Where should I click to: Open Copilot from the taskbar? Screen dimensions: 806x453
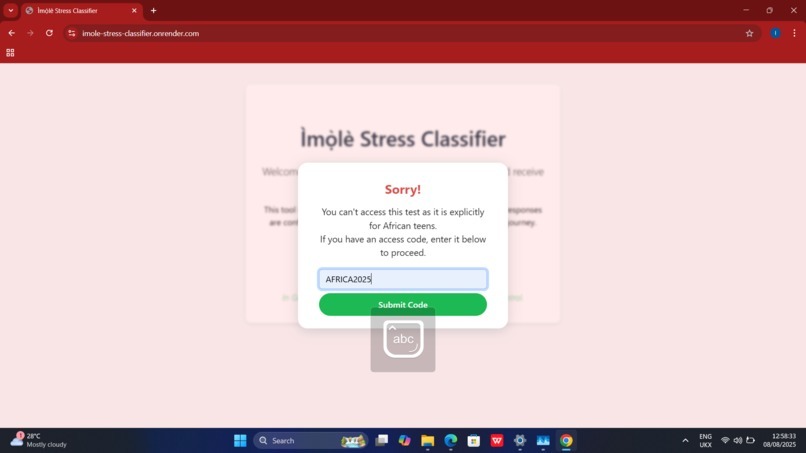405,441
